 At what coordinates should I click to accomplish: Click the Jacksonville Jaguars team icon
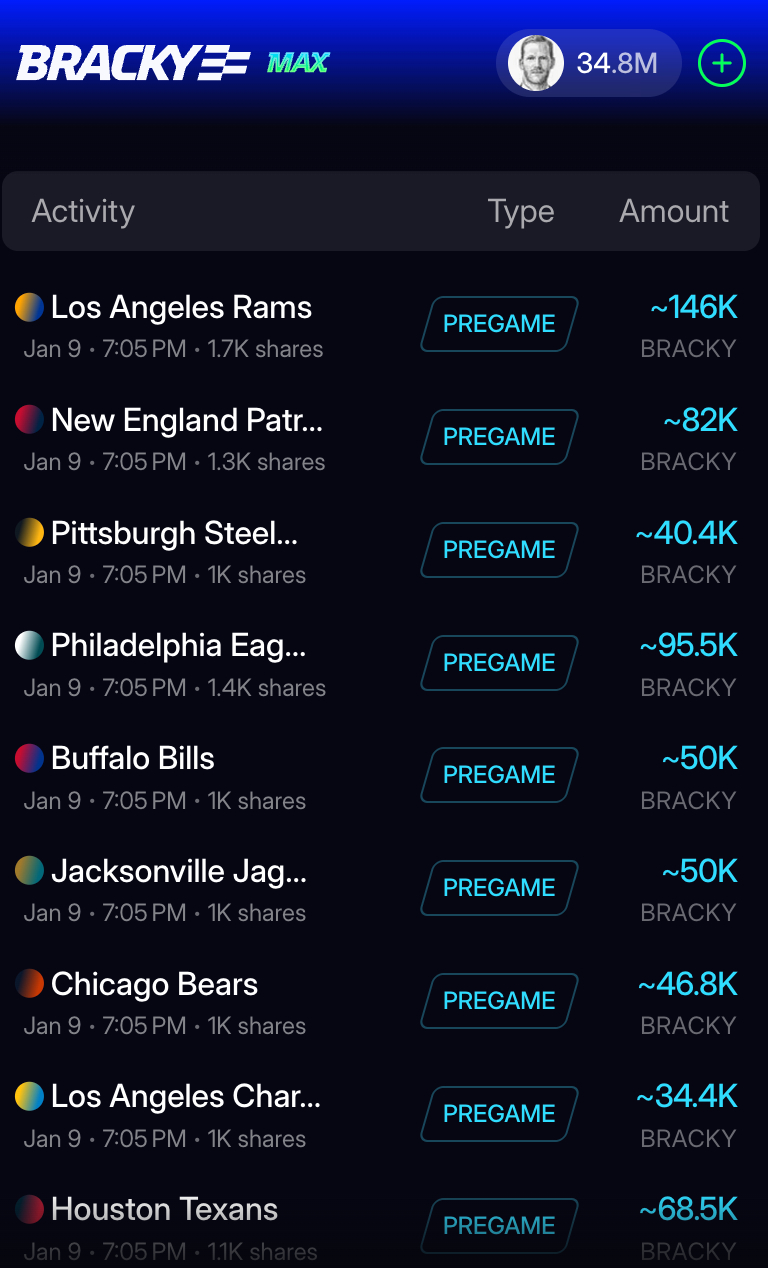tap(29, 871)
